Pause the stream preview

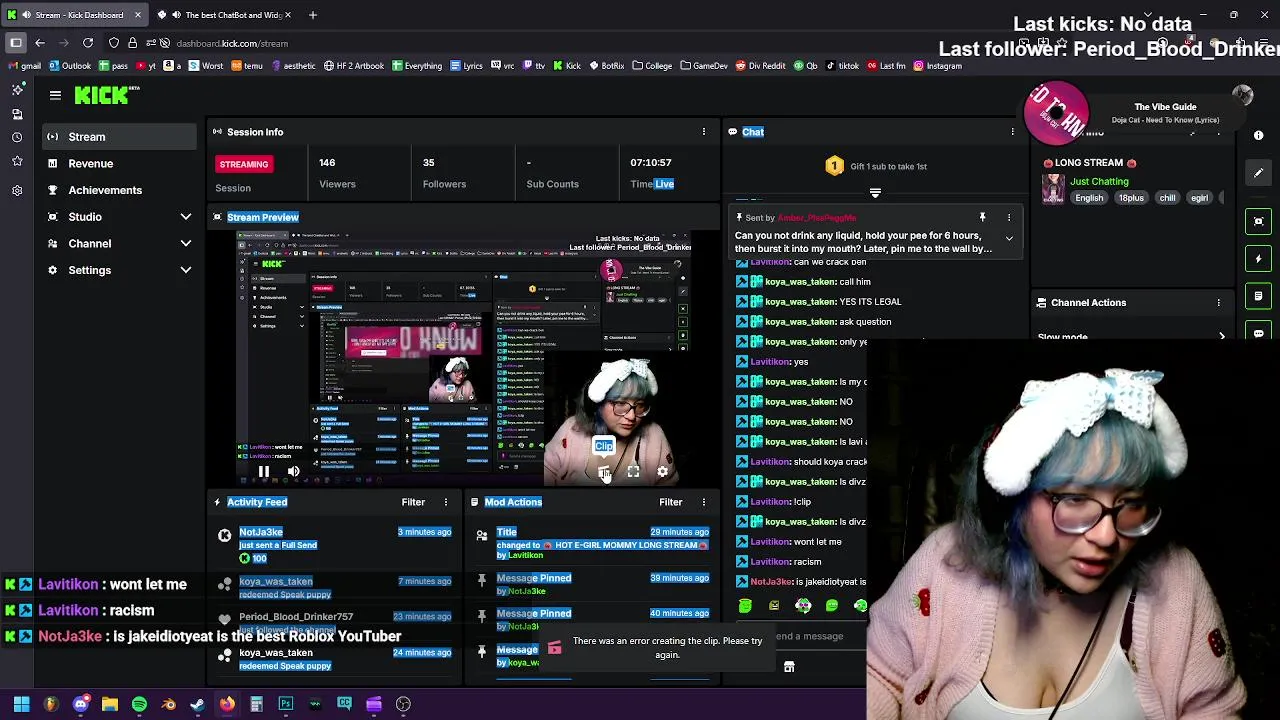pos(263,472)
